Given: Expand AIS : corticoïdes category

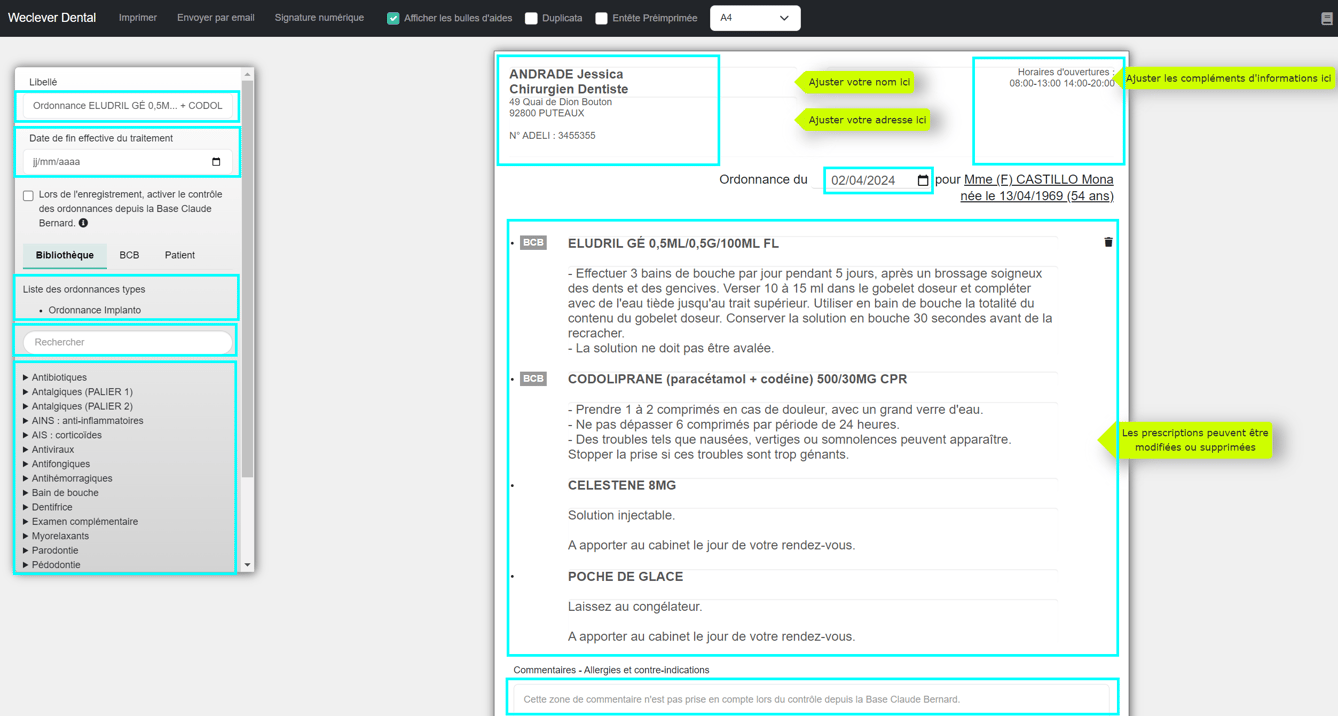Looking at the screenshot, I should (62, 435).
